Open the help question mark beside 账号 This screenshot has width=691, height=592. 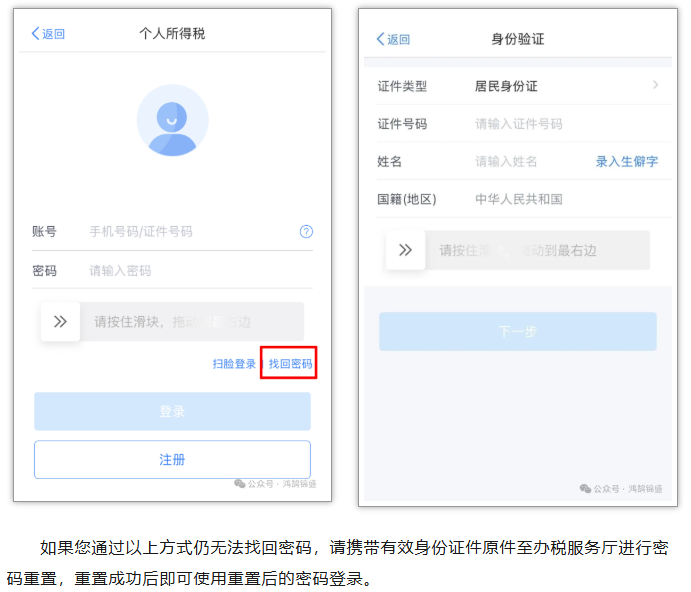[306, 231]
